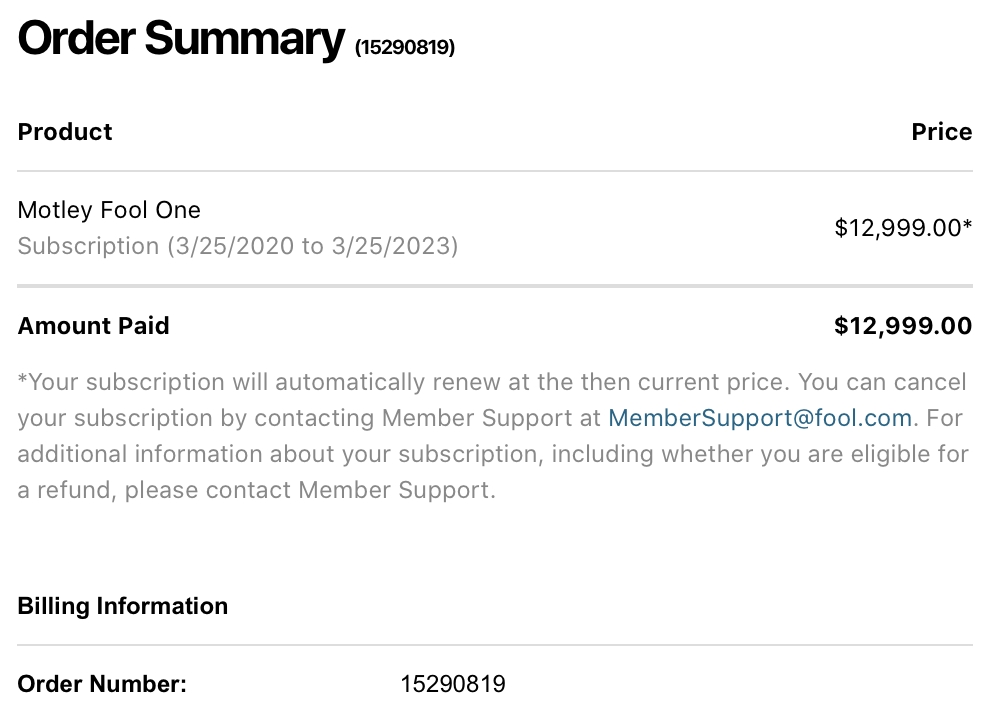Image resolution: width=1008 pixels, height=718 pixels.
Task: Click the Amount Paid label
Action: [93, 326]
